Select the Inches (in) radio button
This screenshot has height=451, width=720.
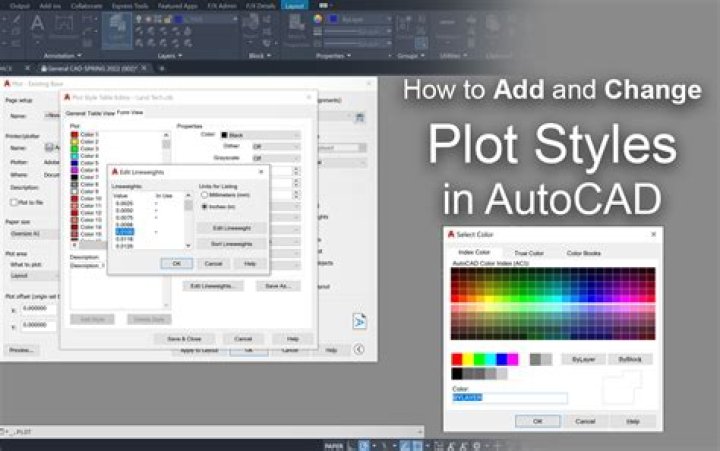tap(205, 207)
